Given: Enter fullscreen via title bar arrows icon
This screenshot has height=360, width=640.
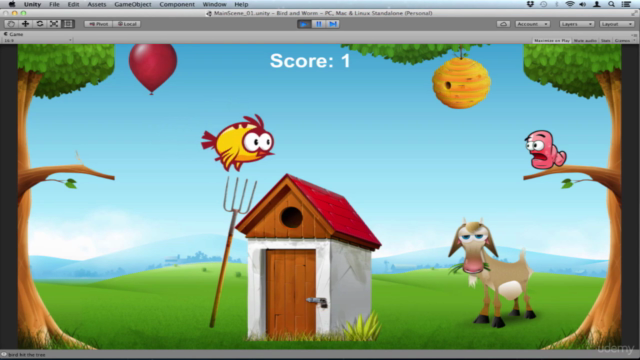Looking at the screenshot, I should click(634, 13).
